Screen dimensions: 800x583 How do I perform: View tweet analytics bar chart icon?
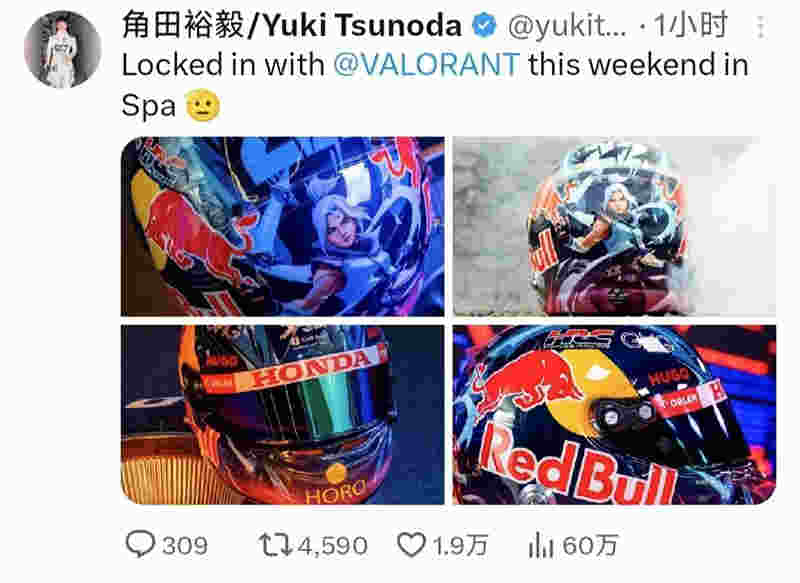coord(541,545)
